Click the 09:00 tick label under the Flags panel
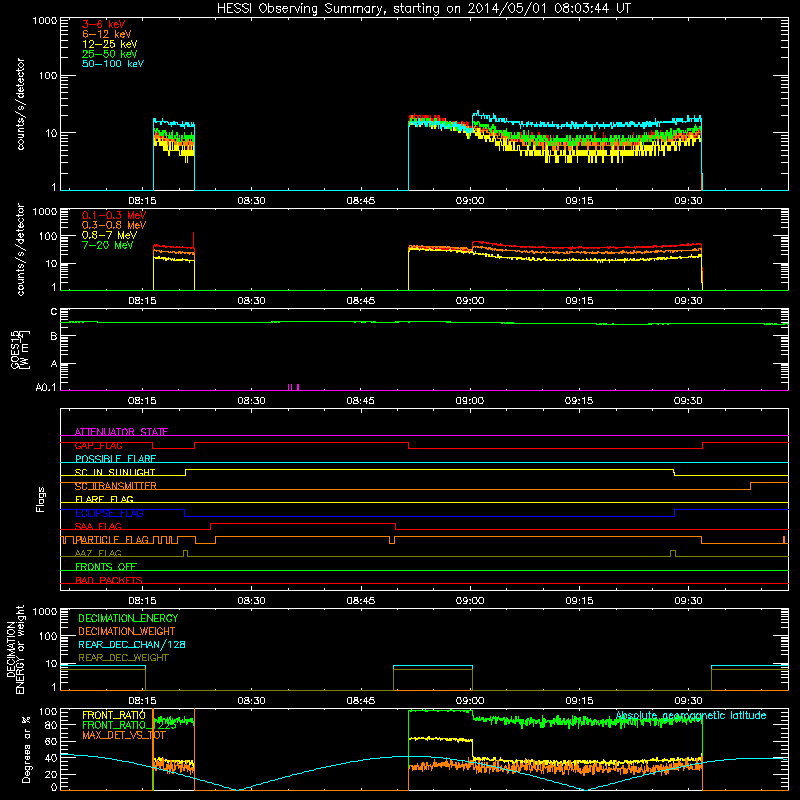Image resolution: width=800 pixels, height=800 pixels. coord(470,600)
